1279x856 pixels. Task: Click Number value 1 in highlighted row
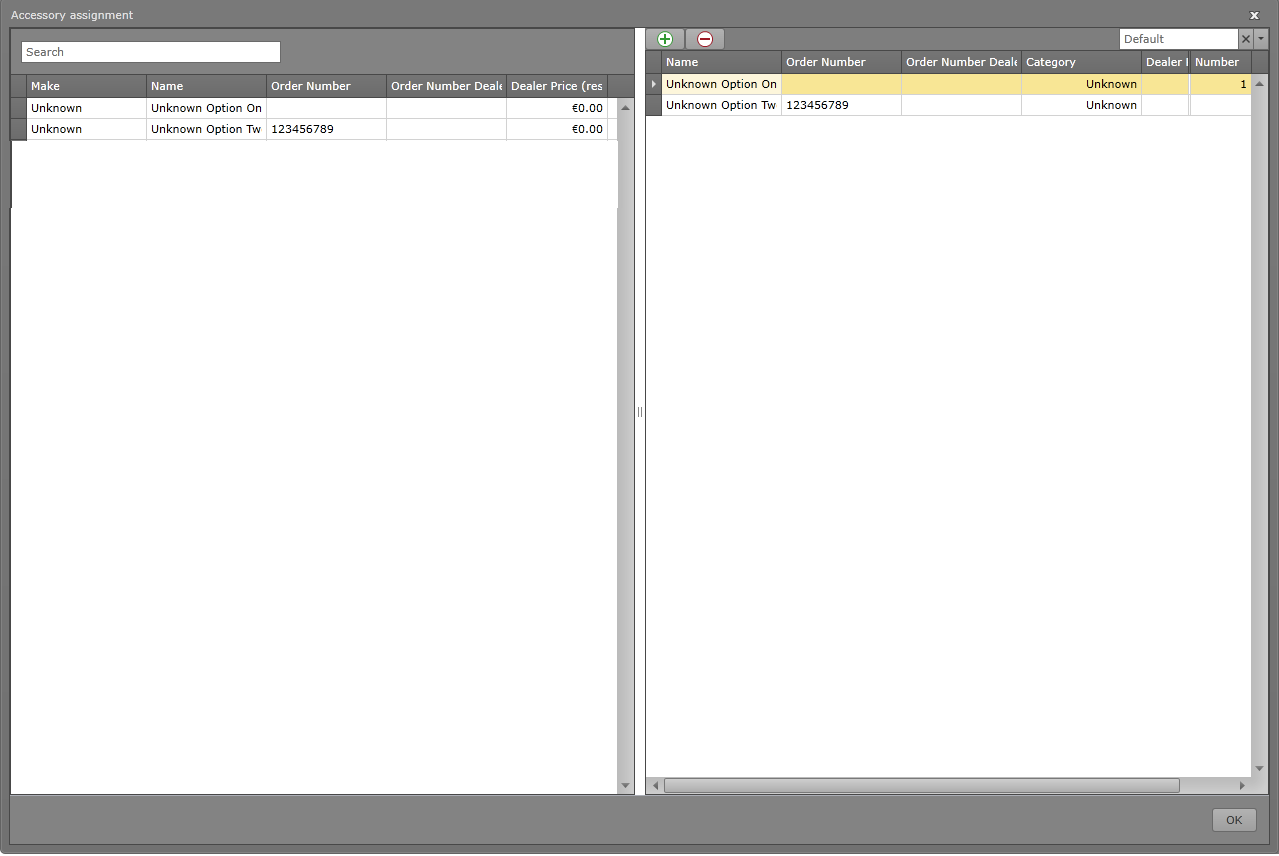[1221, 84]
